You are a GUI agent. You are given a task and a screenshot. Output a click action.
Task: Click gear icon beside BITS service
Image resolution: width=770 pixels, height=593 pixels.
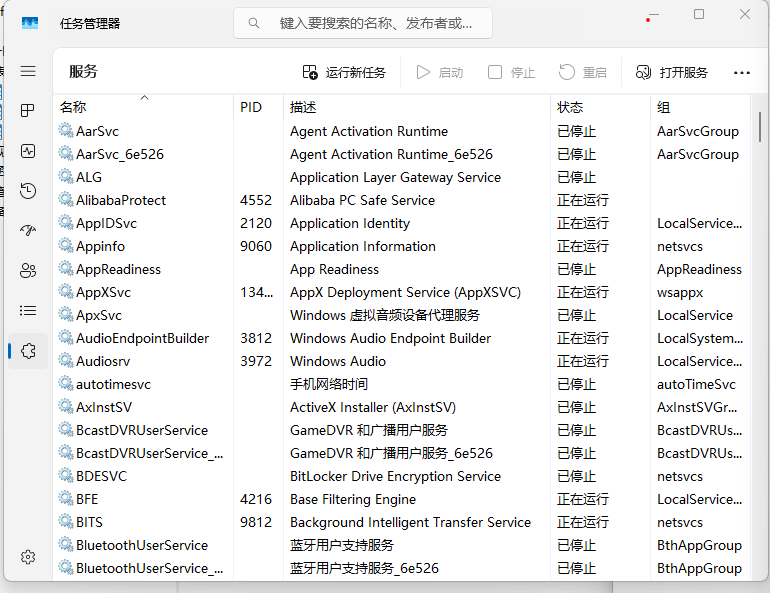[66, 521]
